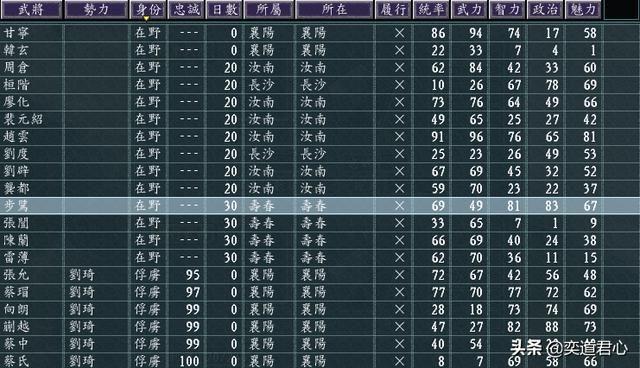Sort by the 身份 column header
The image size is (640, 368).
click(x=147, y=9)
